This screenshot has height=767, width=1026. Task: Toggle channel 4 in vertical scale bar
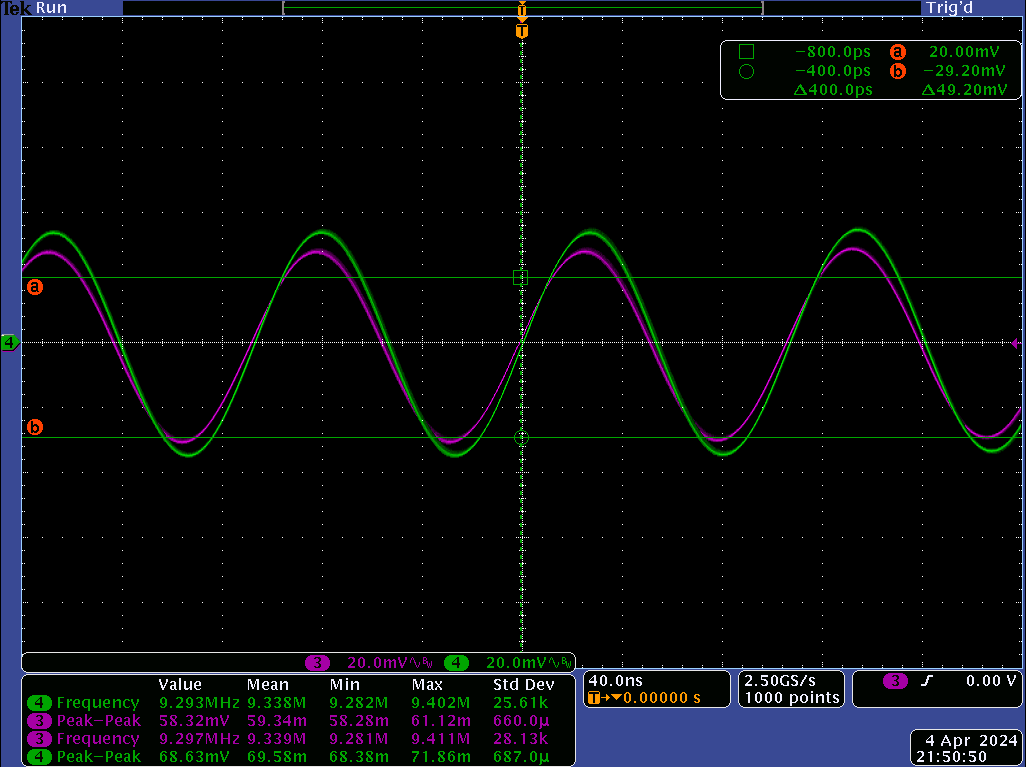click(456, 663)
